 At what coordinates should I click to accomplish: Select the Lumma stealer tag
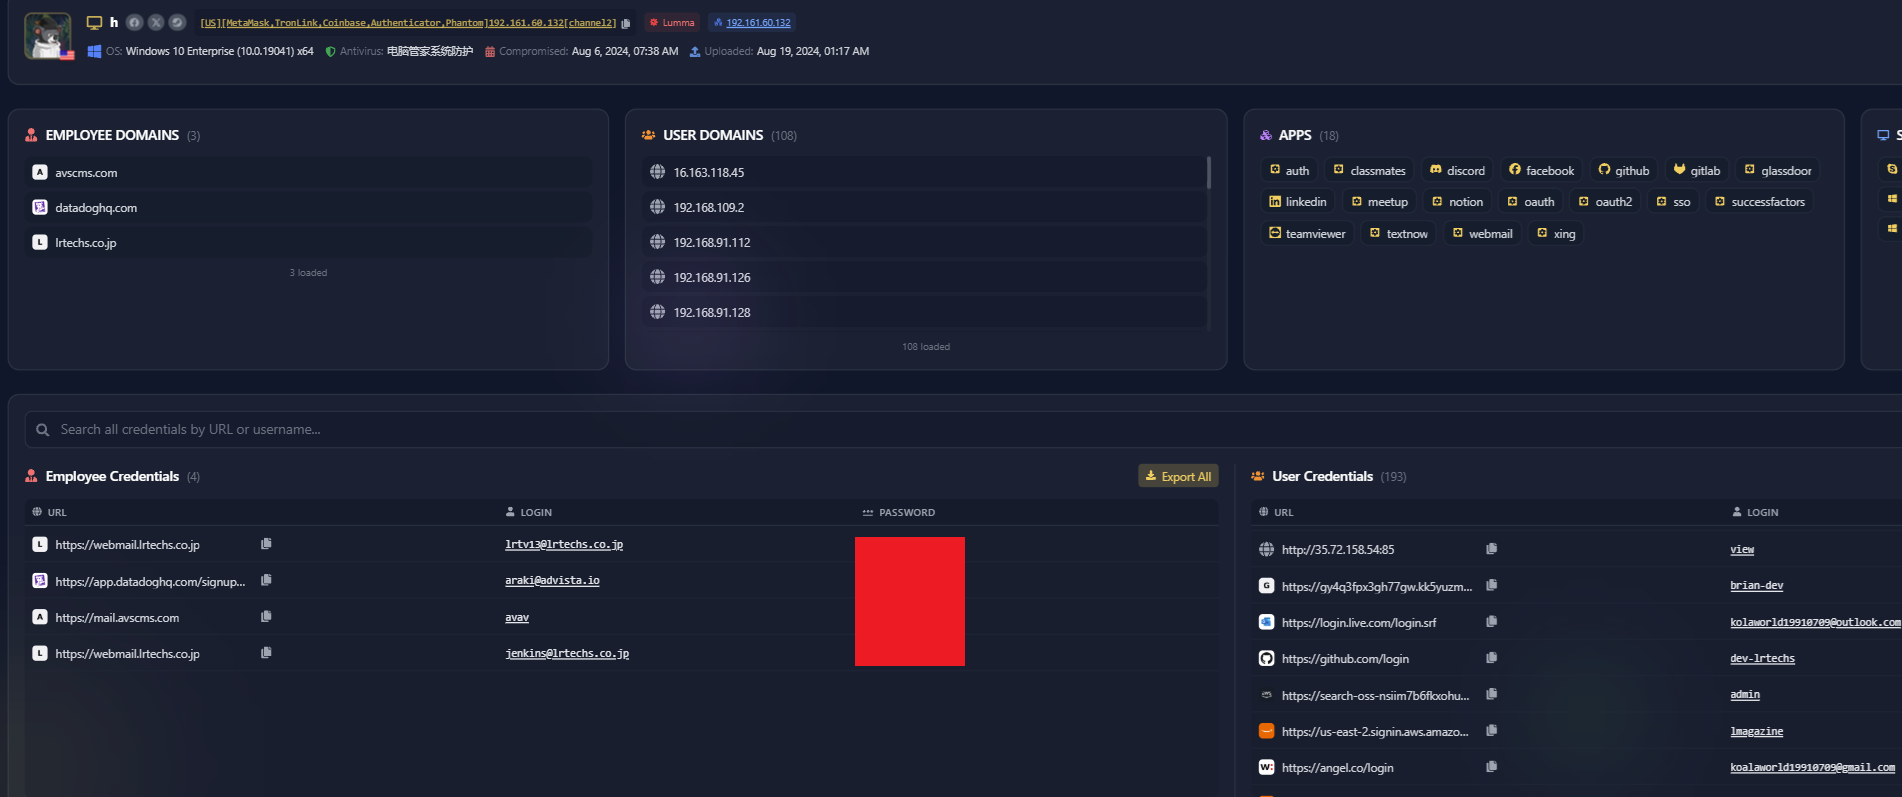tap(672, 23)
